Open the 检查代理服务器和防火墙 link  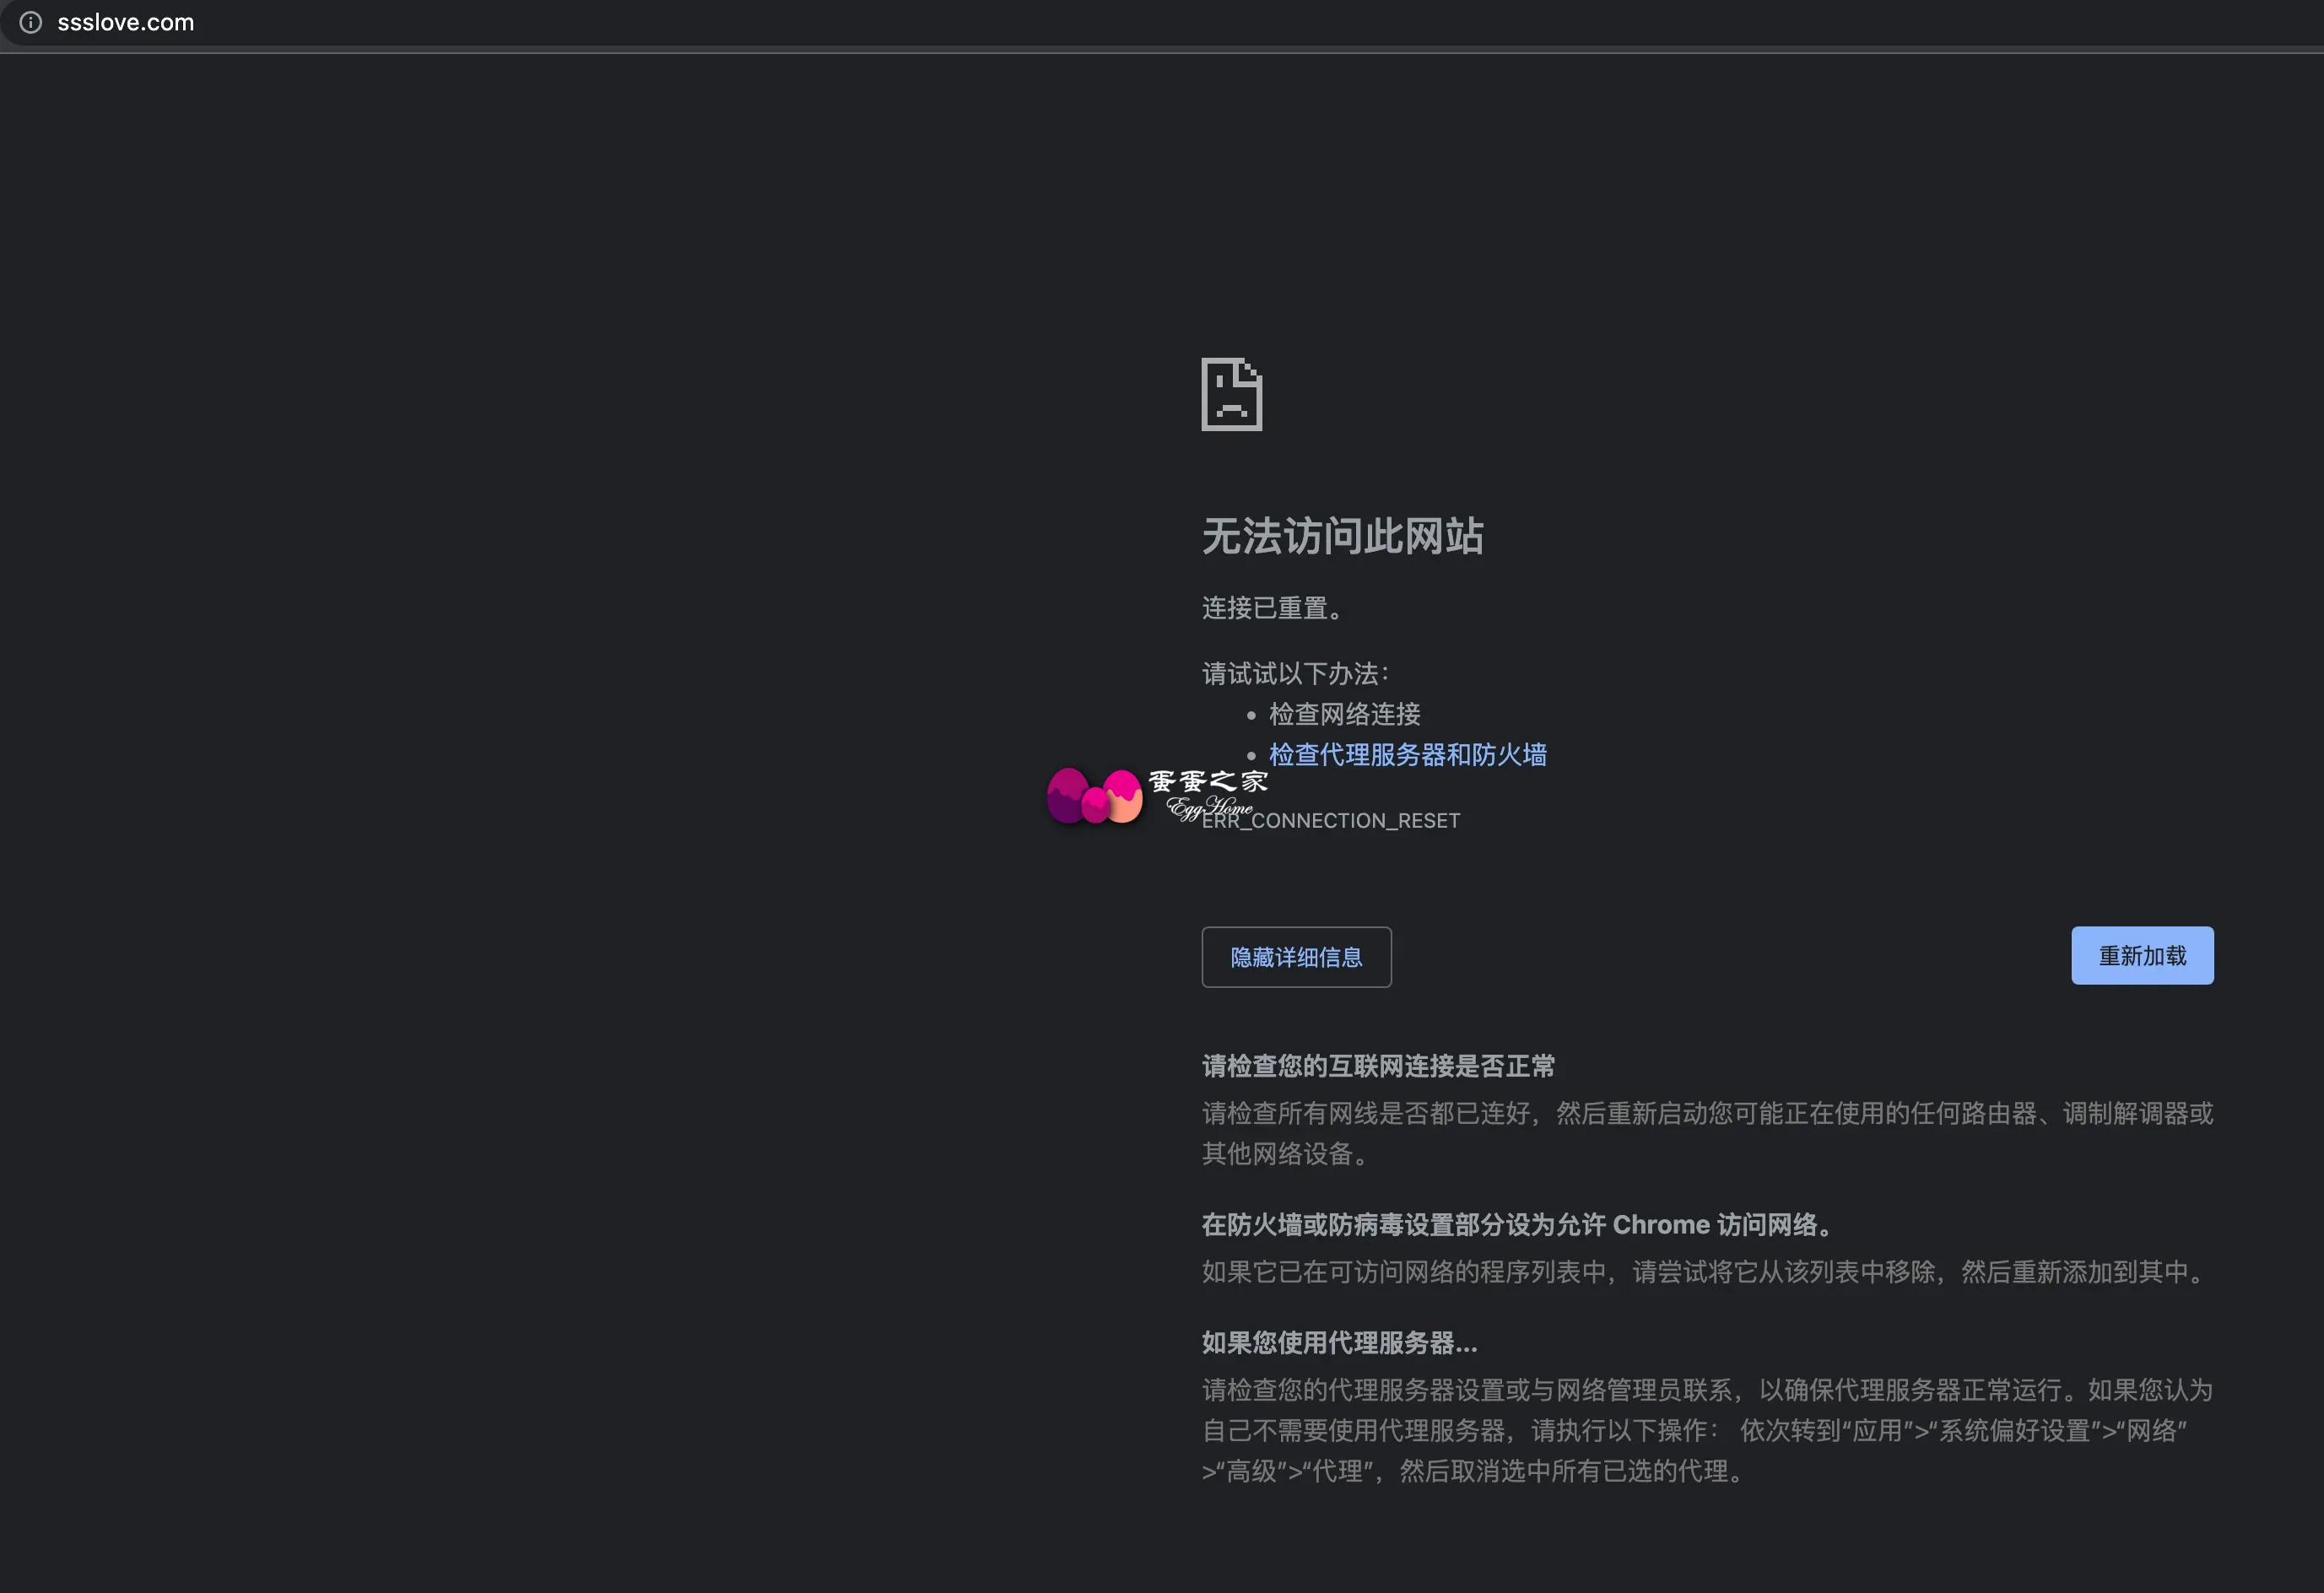pyautogui.click(x=1407, y=754)
